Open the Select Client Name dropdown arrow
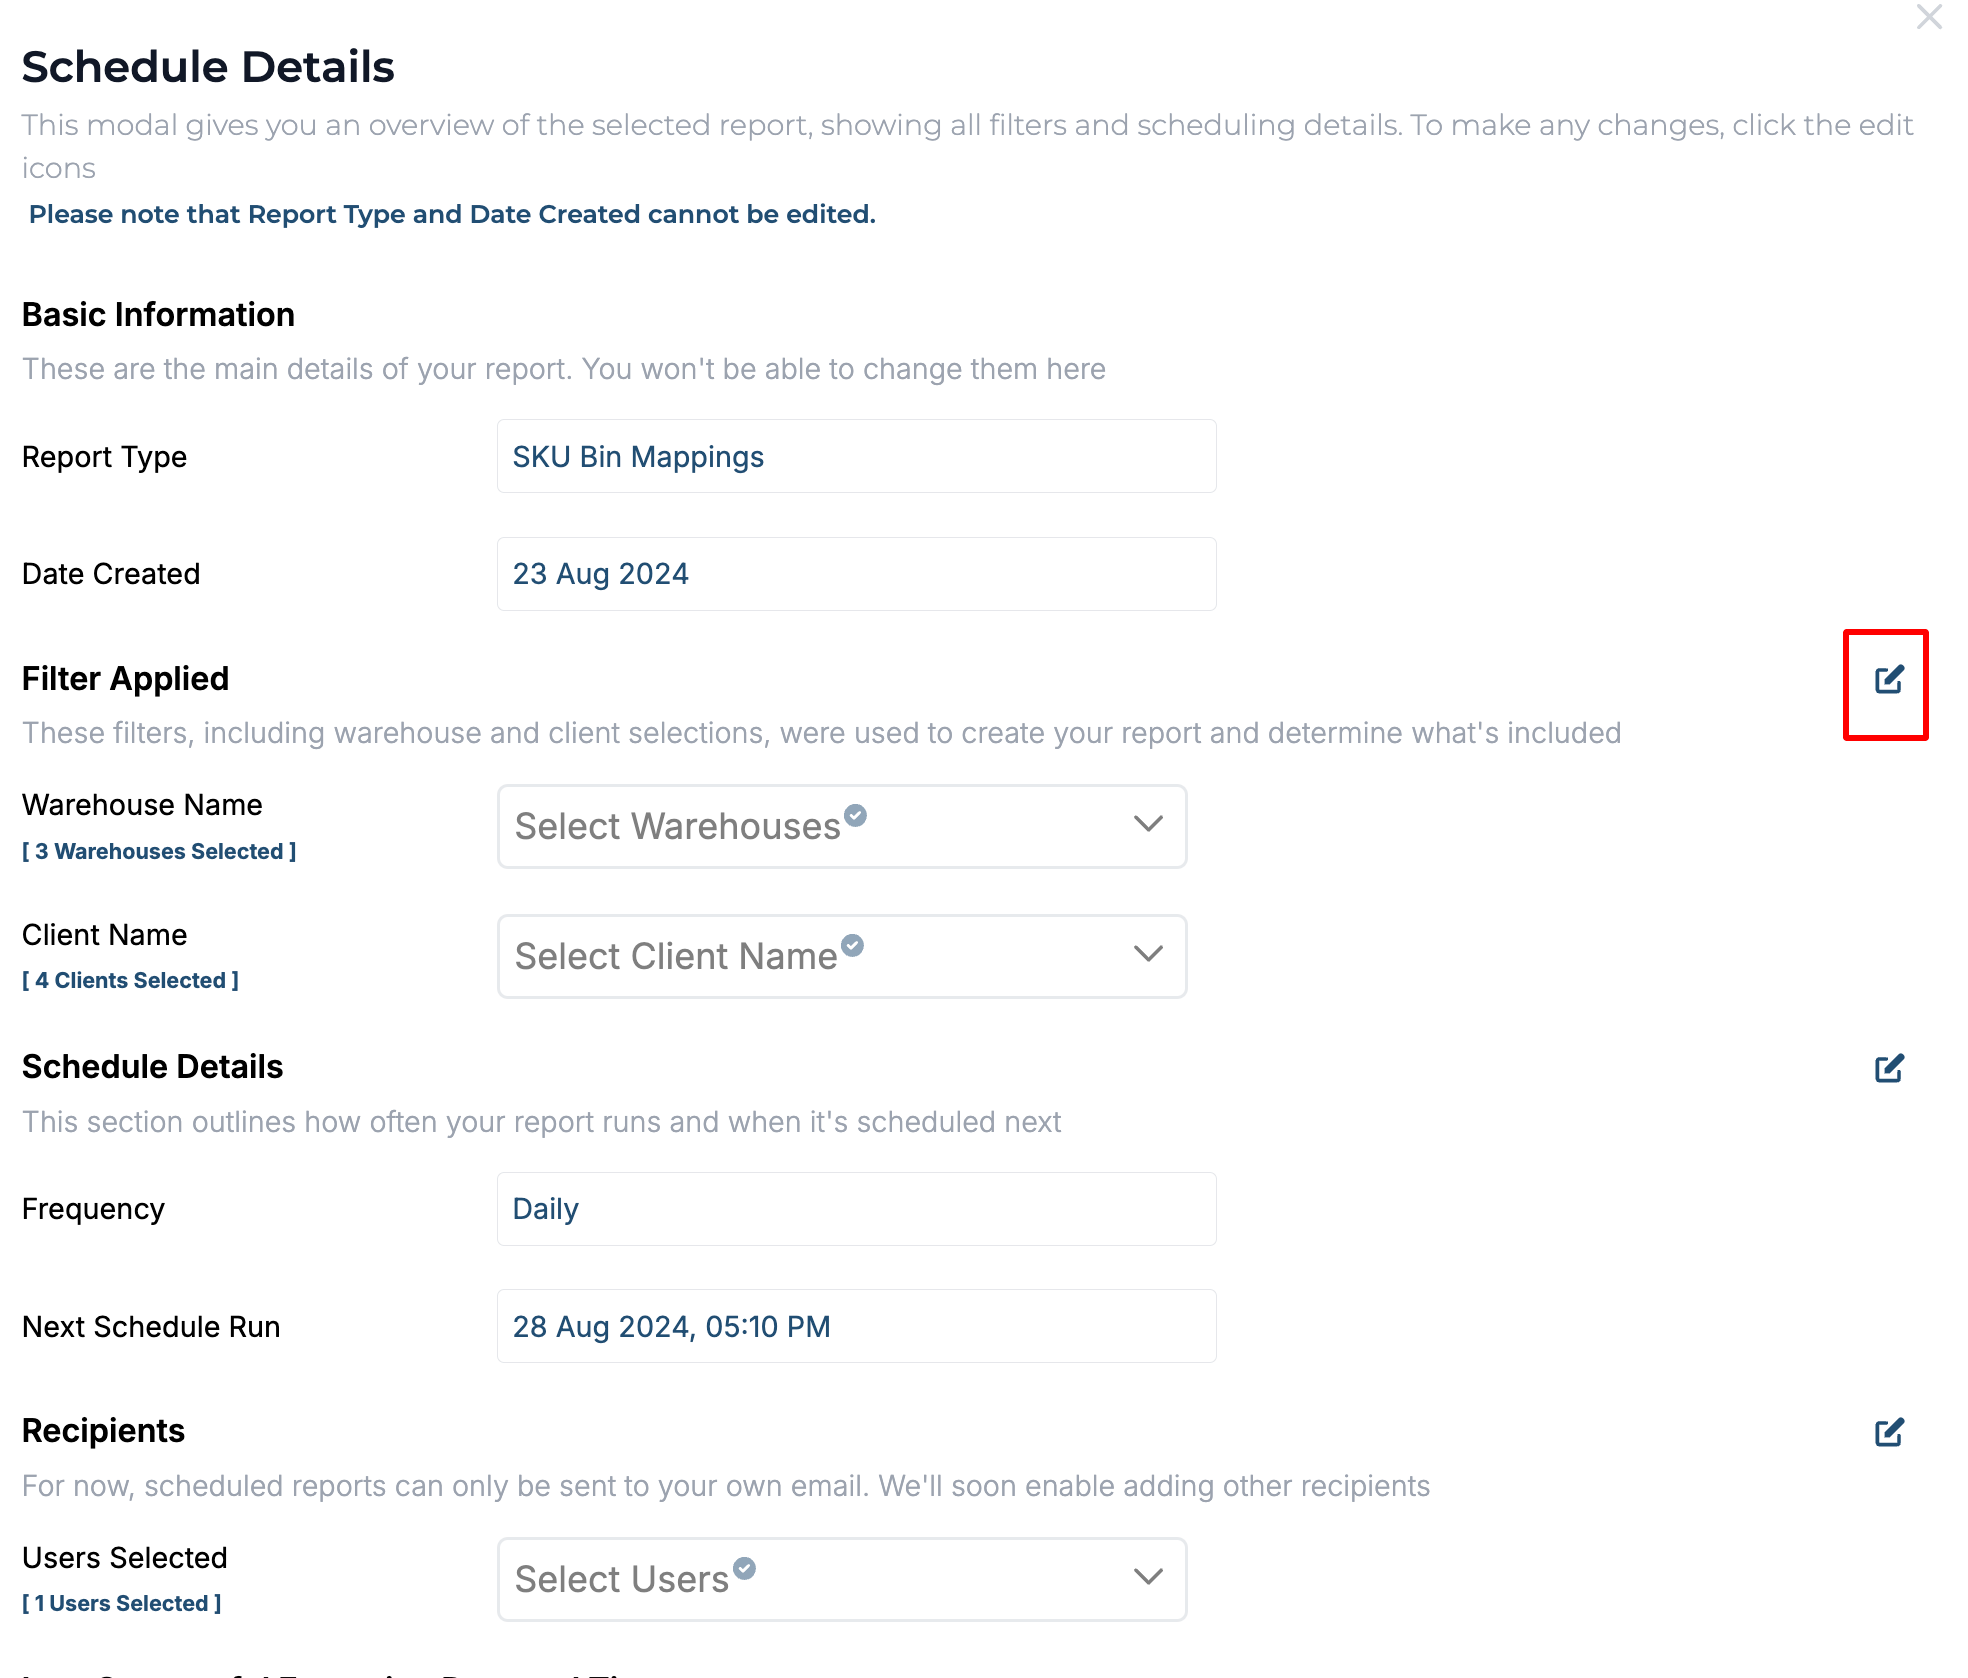Image resolution: width=1968 pixels, height=1678 pixels. [x=1148, y=954]
